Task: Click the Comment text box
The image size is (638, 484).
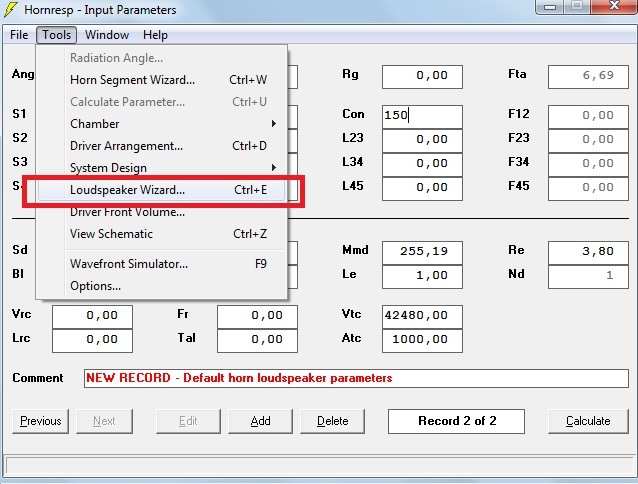Action: 356,378
